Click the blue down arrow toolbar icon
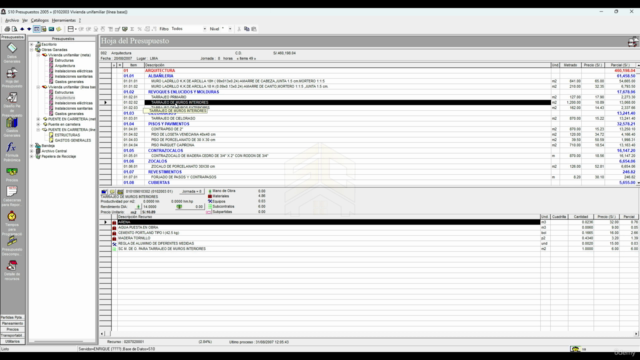This screenshot has height=360, width=640. [x=29, y=29]
